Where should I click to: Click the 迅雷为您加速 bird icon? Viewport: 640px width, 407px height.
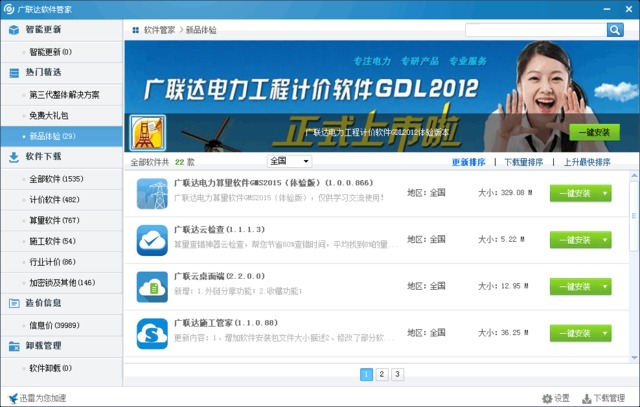13,398
